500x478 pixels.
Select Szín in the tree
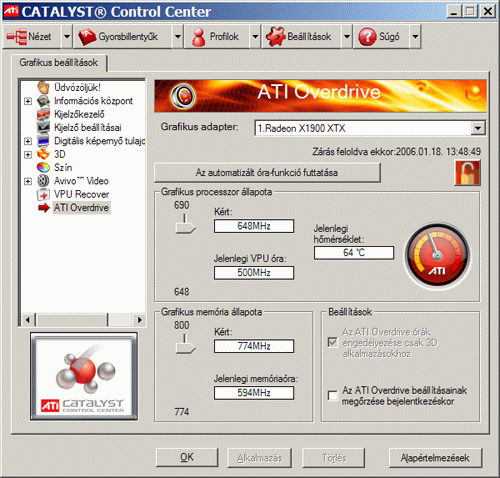click(63, 168)
